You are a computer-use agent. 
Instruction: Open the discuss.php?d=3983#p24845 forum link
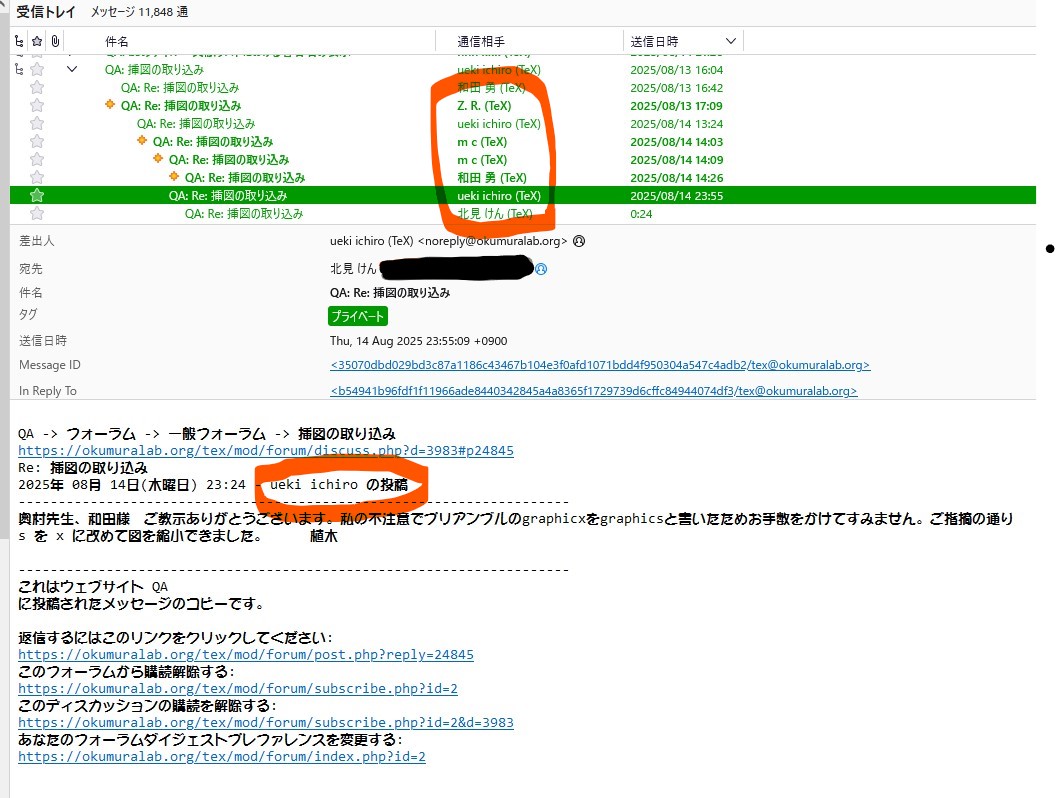[x=266, y=451]
